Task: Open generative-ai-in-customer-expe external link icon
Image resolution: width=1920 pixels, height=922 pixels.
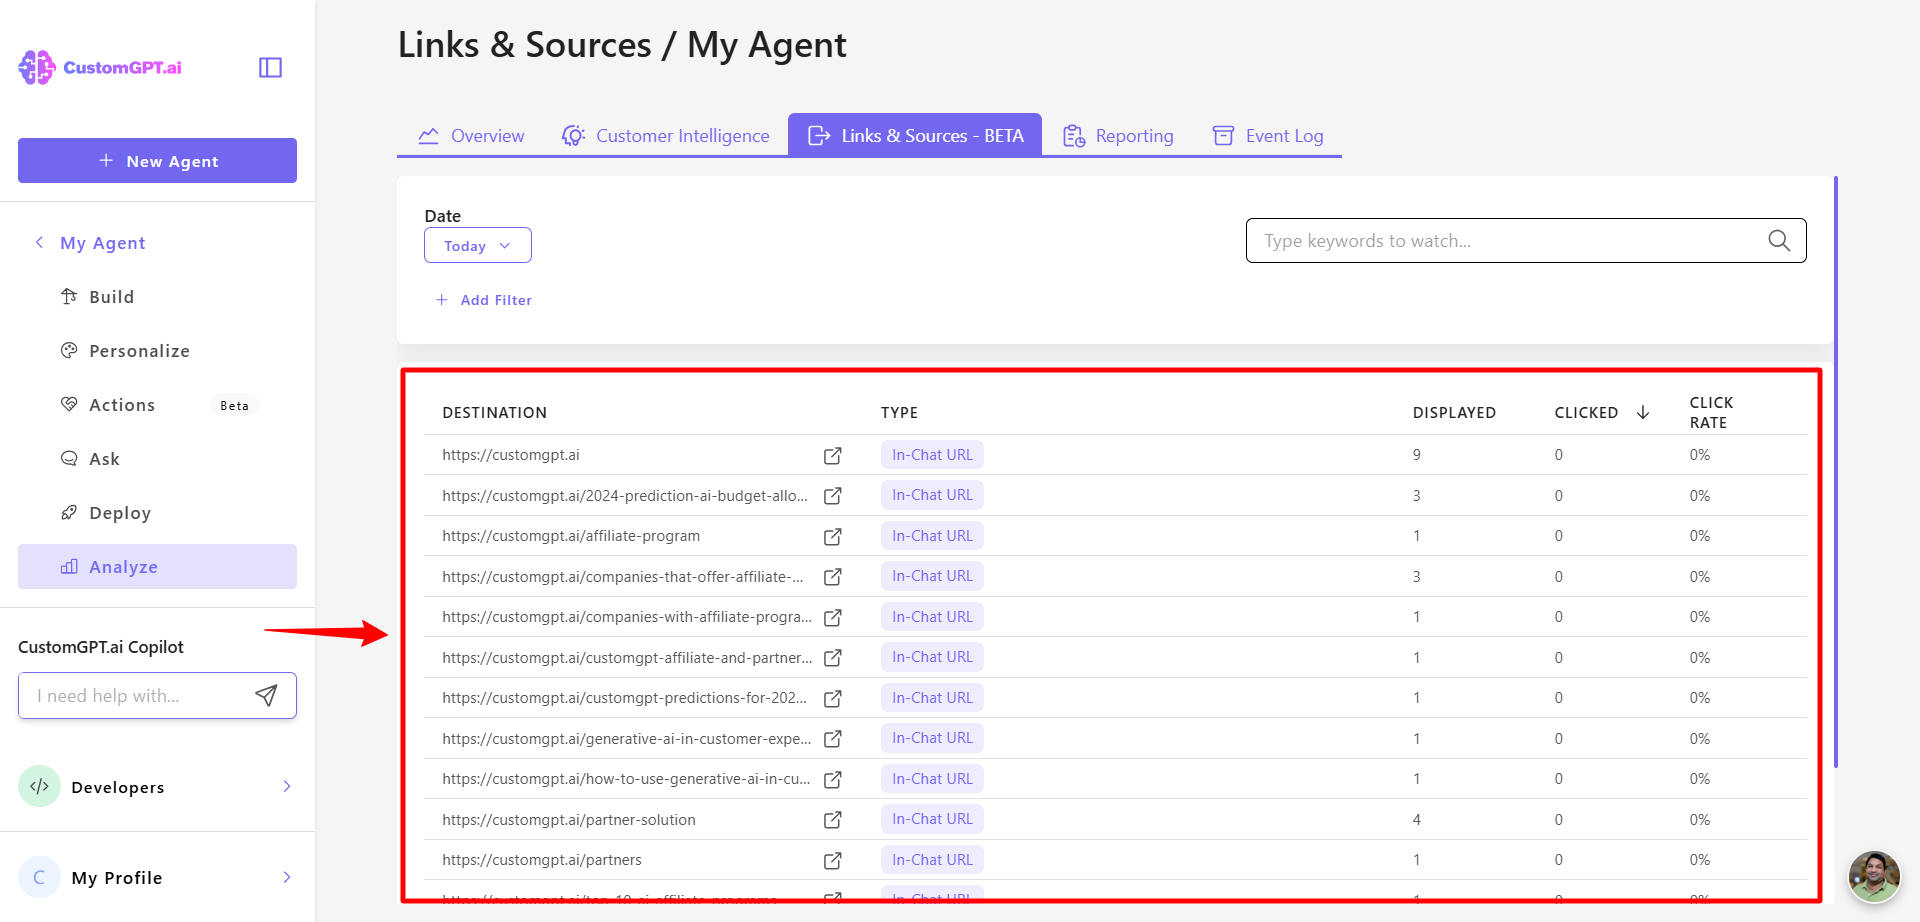Action: point(832,739)
